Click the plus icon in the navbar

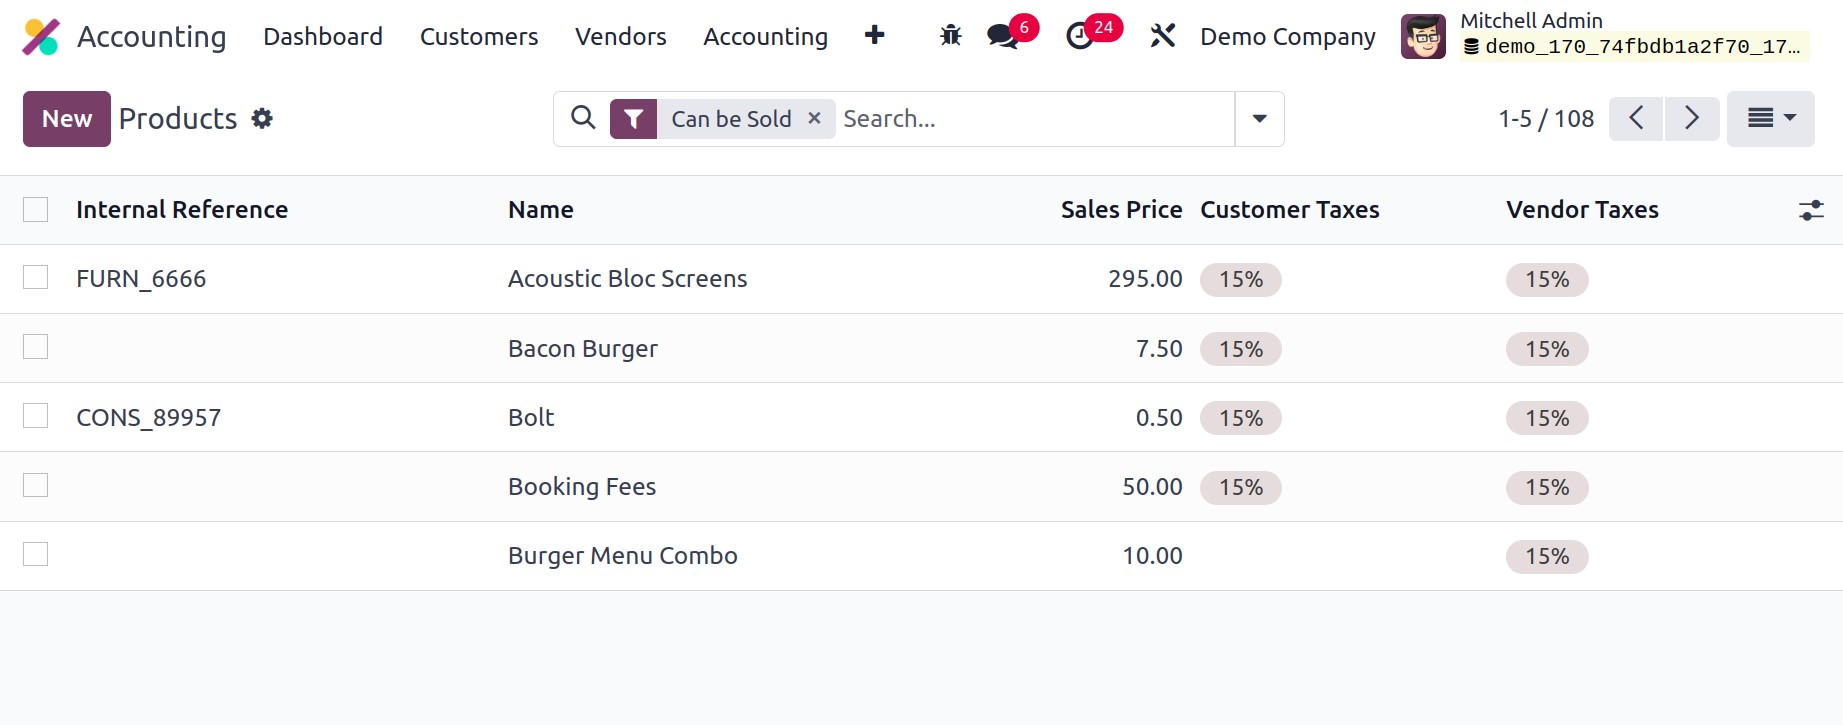(x=874, y=36)
